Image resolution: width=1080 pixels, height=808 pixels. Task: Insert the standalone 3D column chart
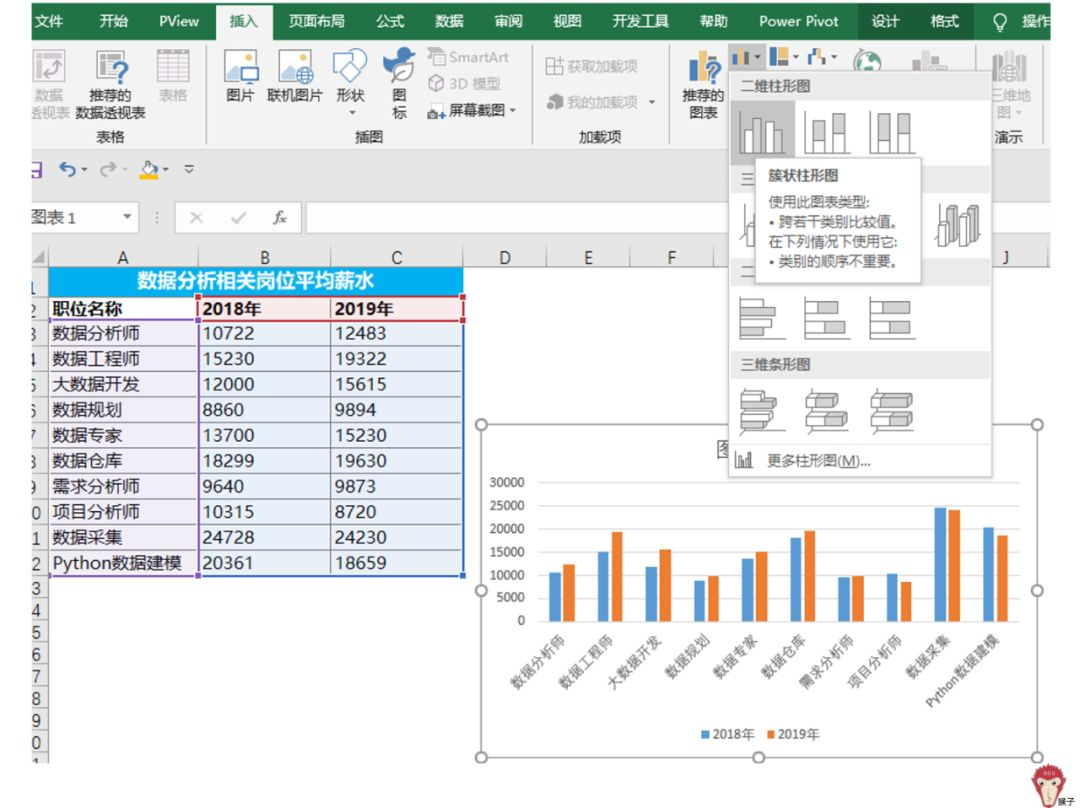pyautogui.click(x=957, y=224)
